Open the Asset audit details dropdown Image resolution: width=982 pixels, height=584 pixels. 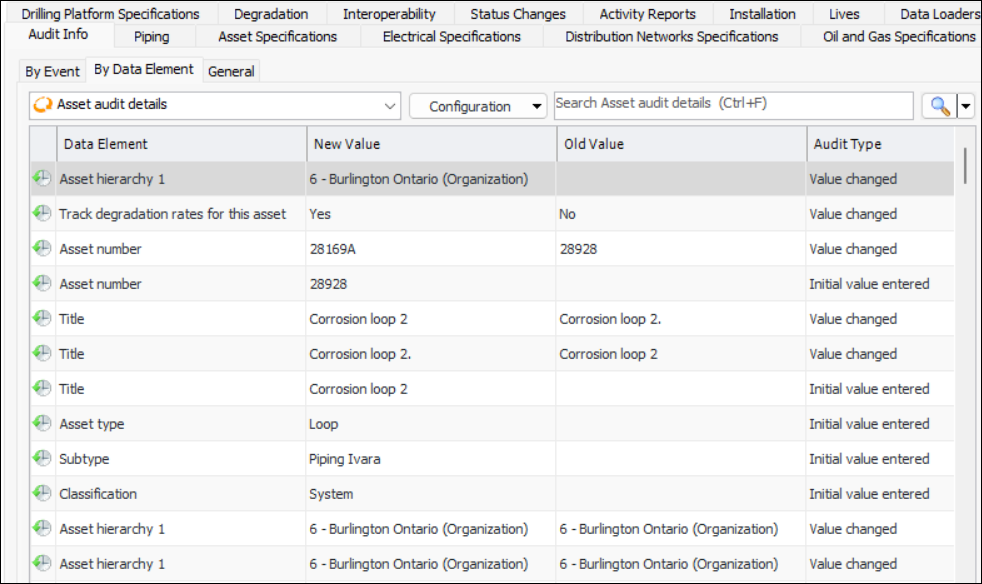pos(390,105)
